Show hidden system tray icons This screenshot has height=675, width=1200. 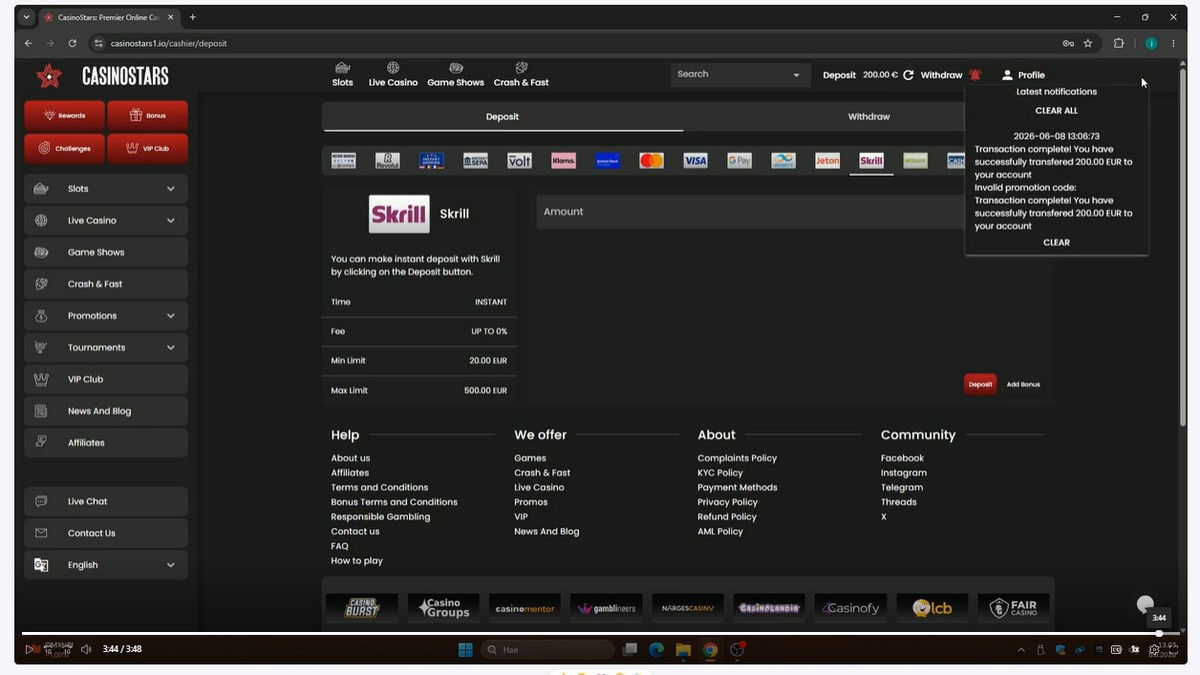pos(1021,650)
